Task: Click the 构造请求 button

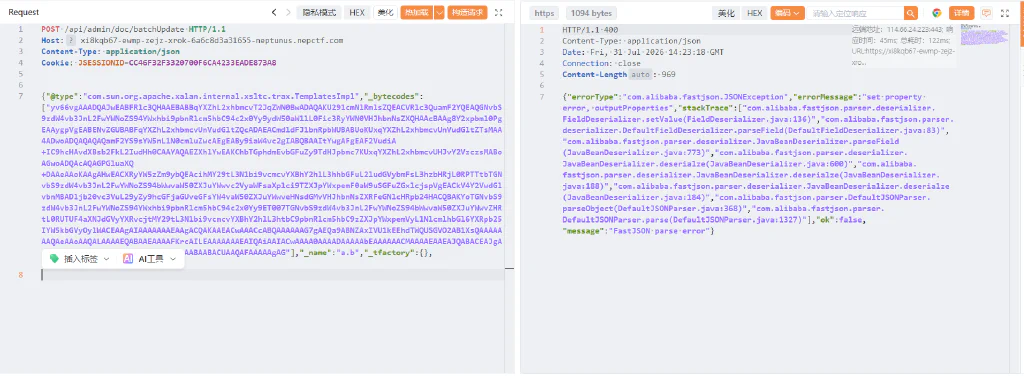Action: (x=468, y=12)
